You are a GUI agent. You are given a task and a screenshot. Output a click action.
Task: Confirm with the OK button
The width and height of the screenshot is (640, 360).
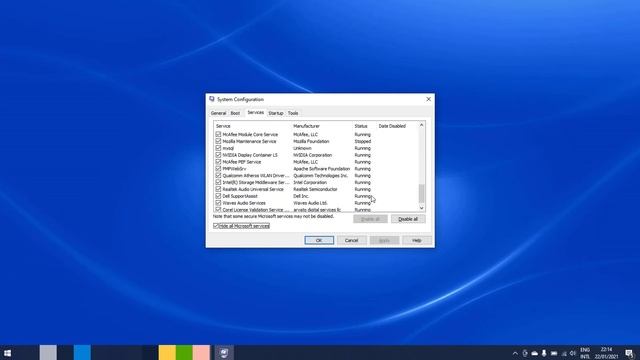pos(319,240)
